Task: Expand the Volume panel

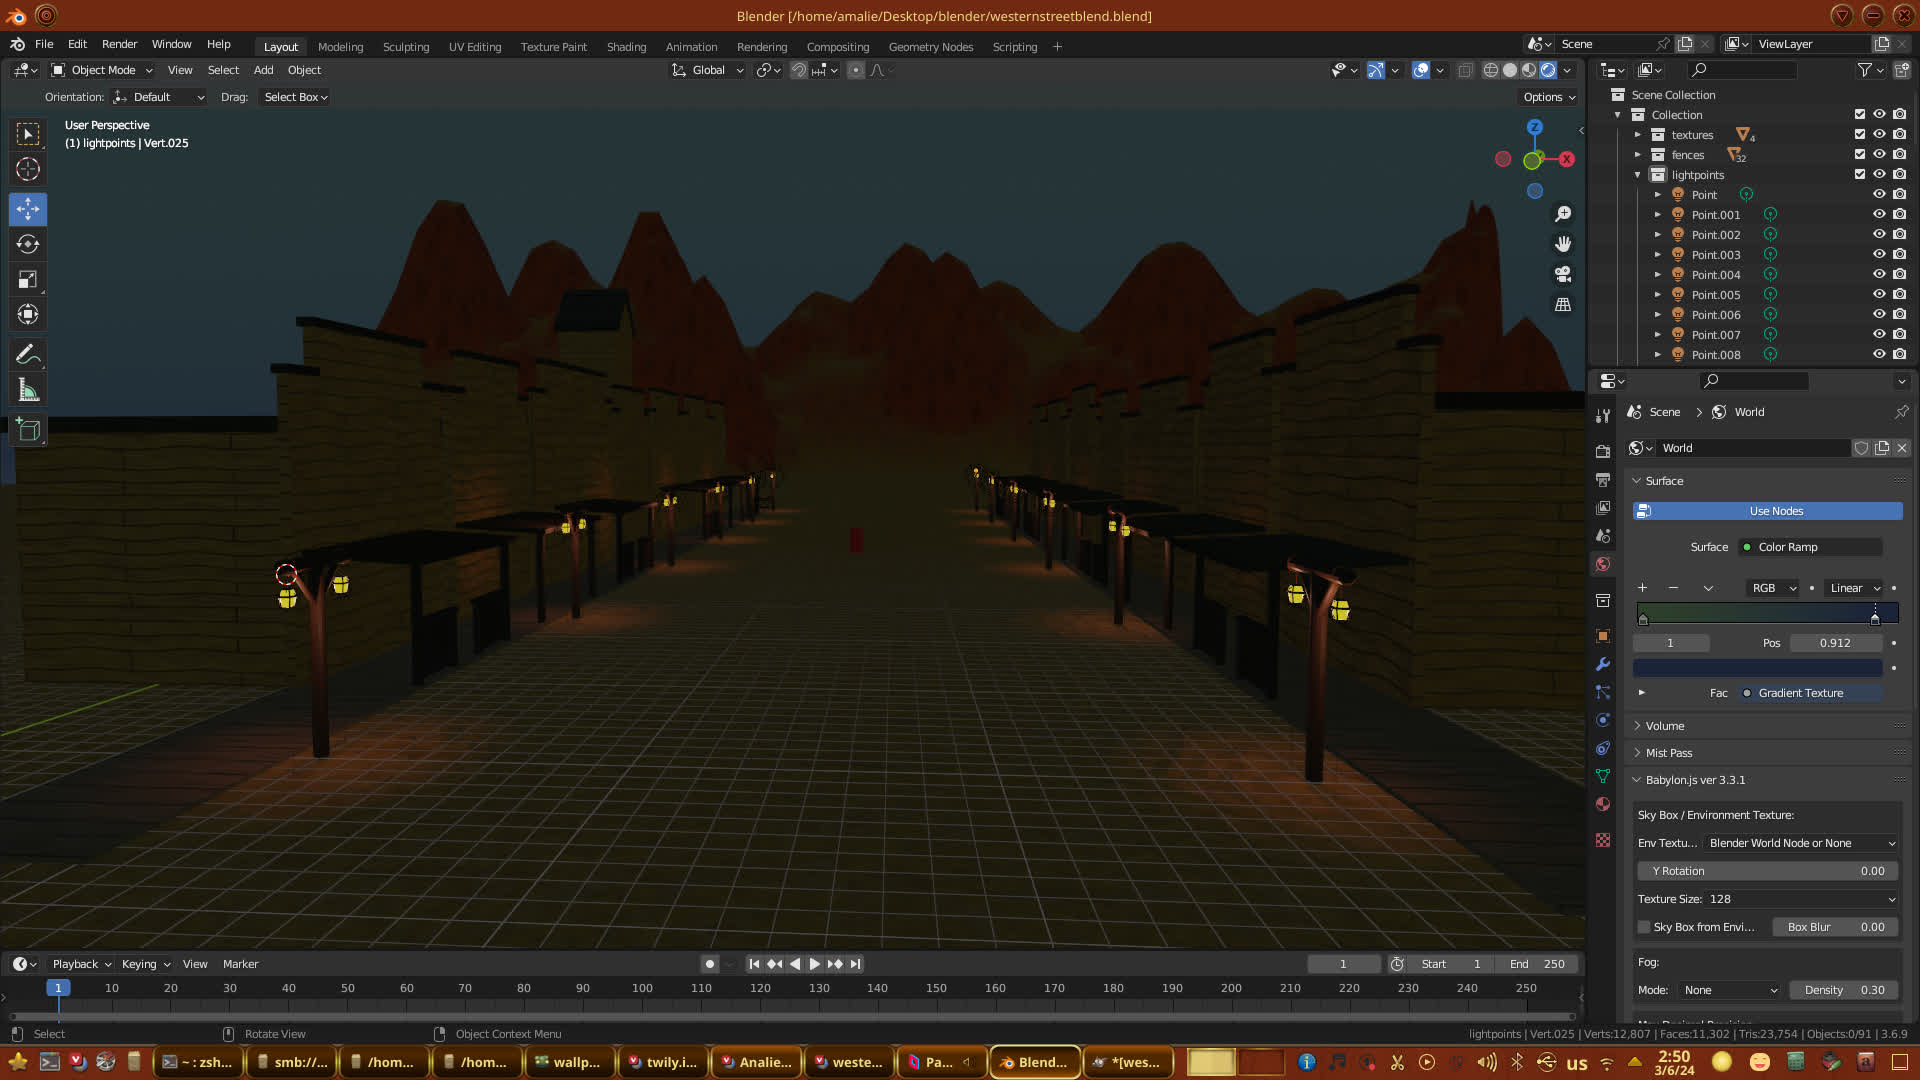Action: [1665, 726]
